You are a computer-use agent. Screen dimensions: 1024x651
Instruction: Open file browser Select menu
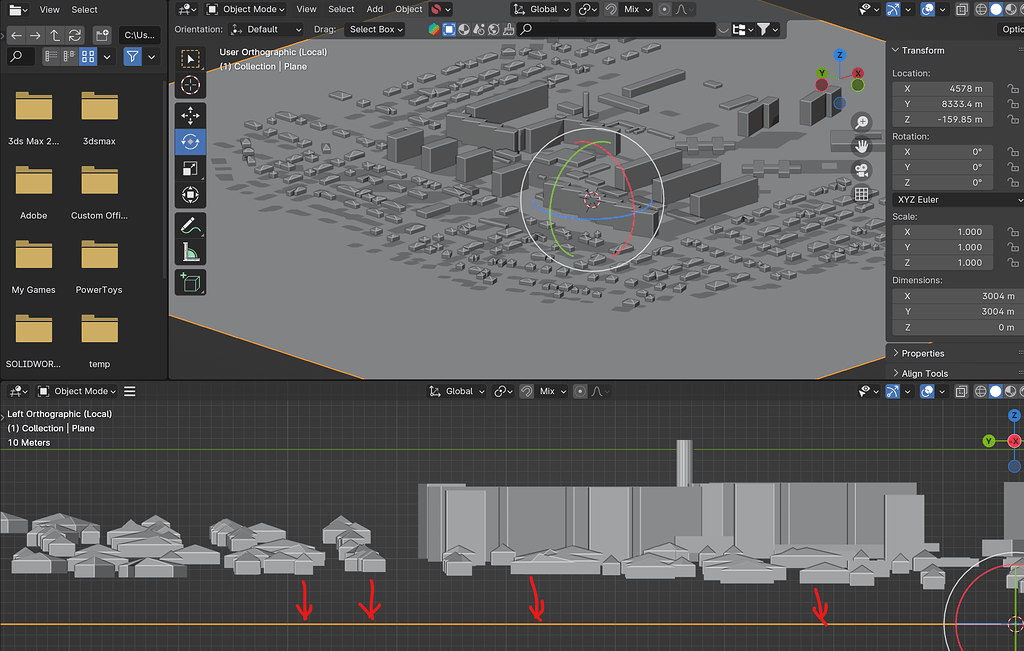pyautogui.click(x=84, y=10)
